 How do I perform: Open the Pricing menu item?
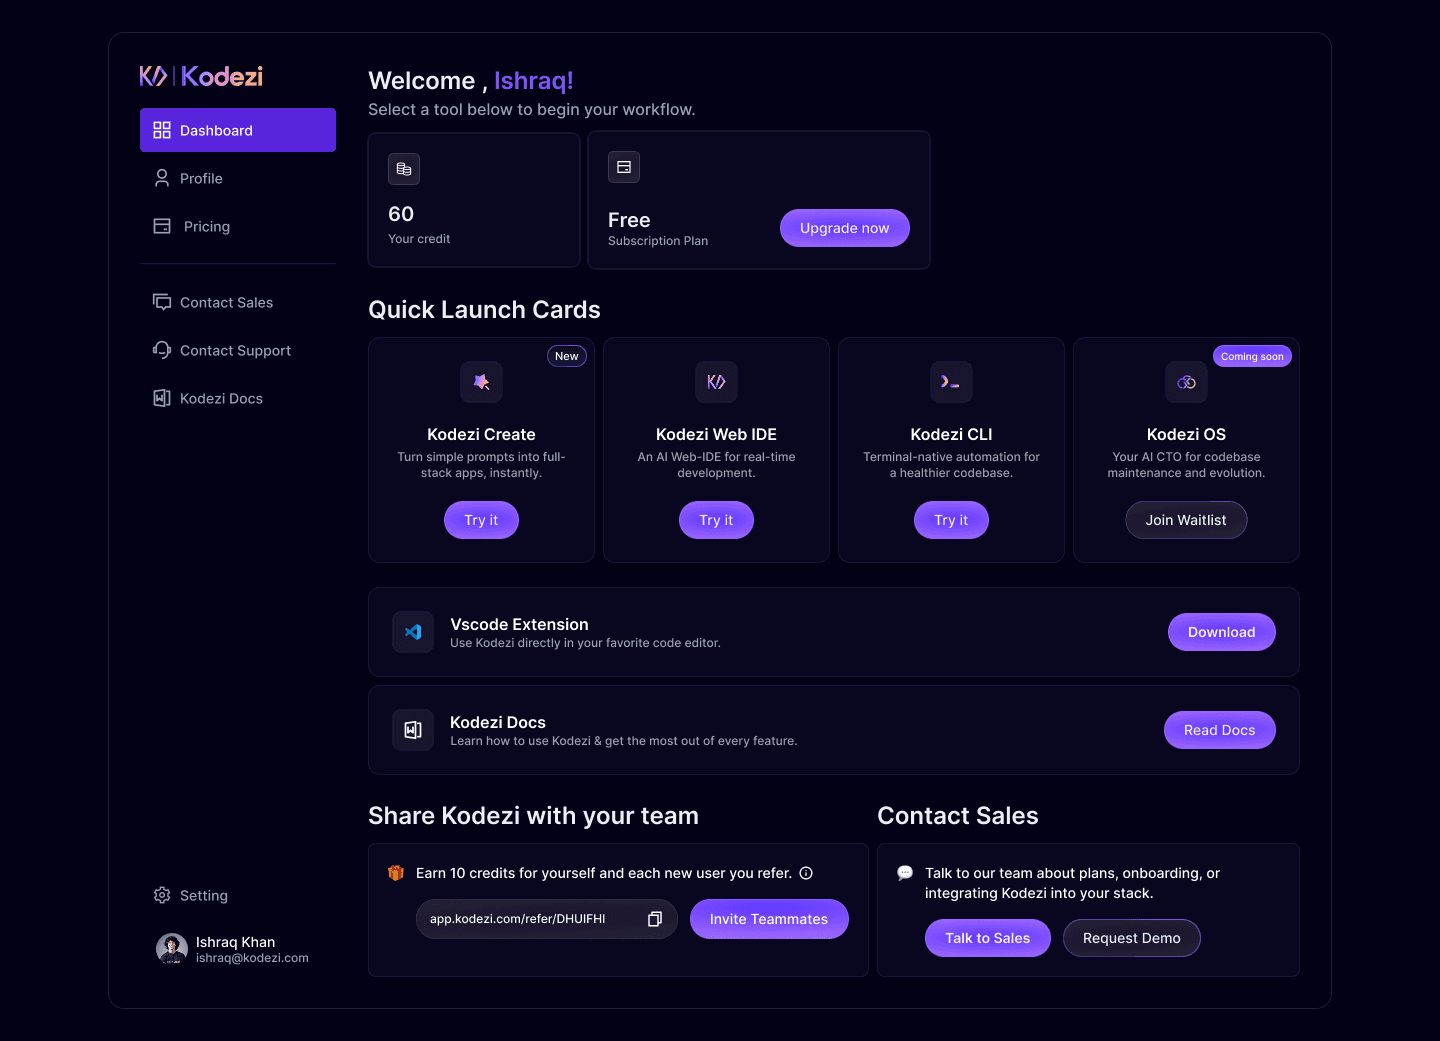pos(205,226)
